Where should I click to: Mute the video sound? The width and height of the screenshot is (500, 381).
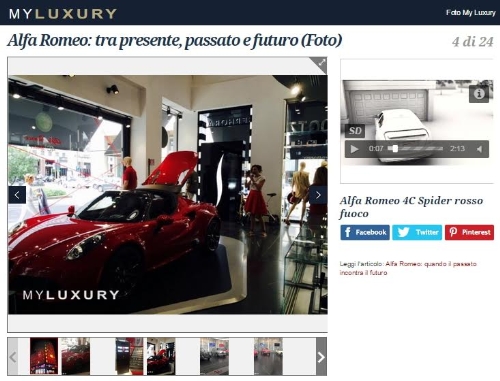click(480, 149)
